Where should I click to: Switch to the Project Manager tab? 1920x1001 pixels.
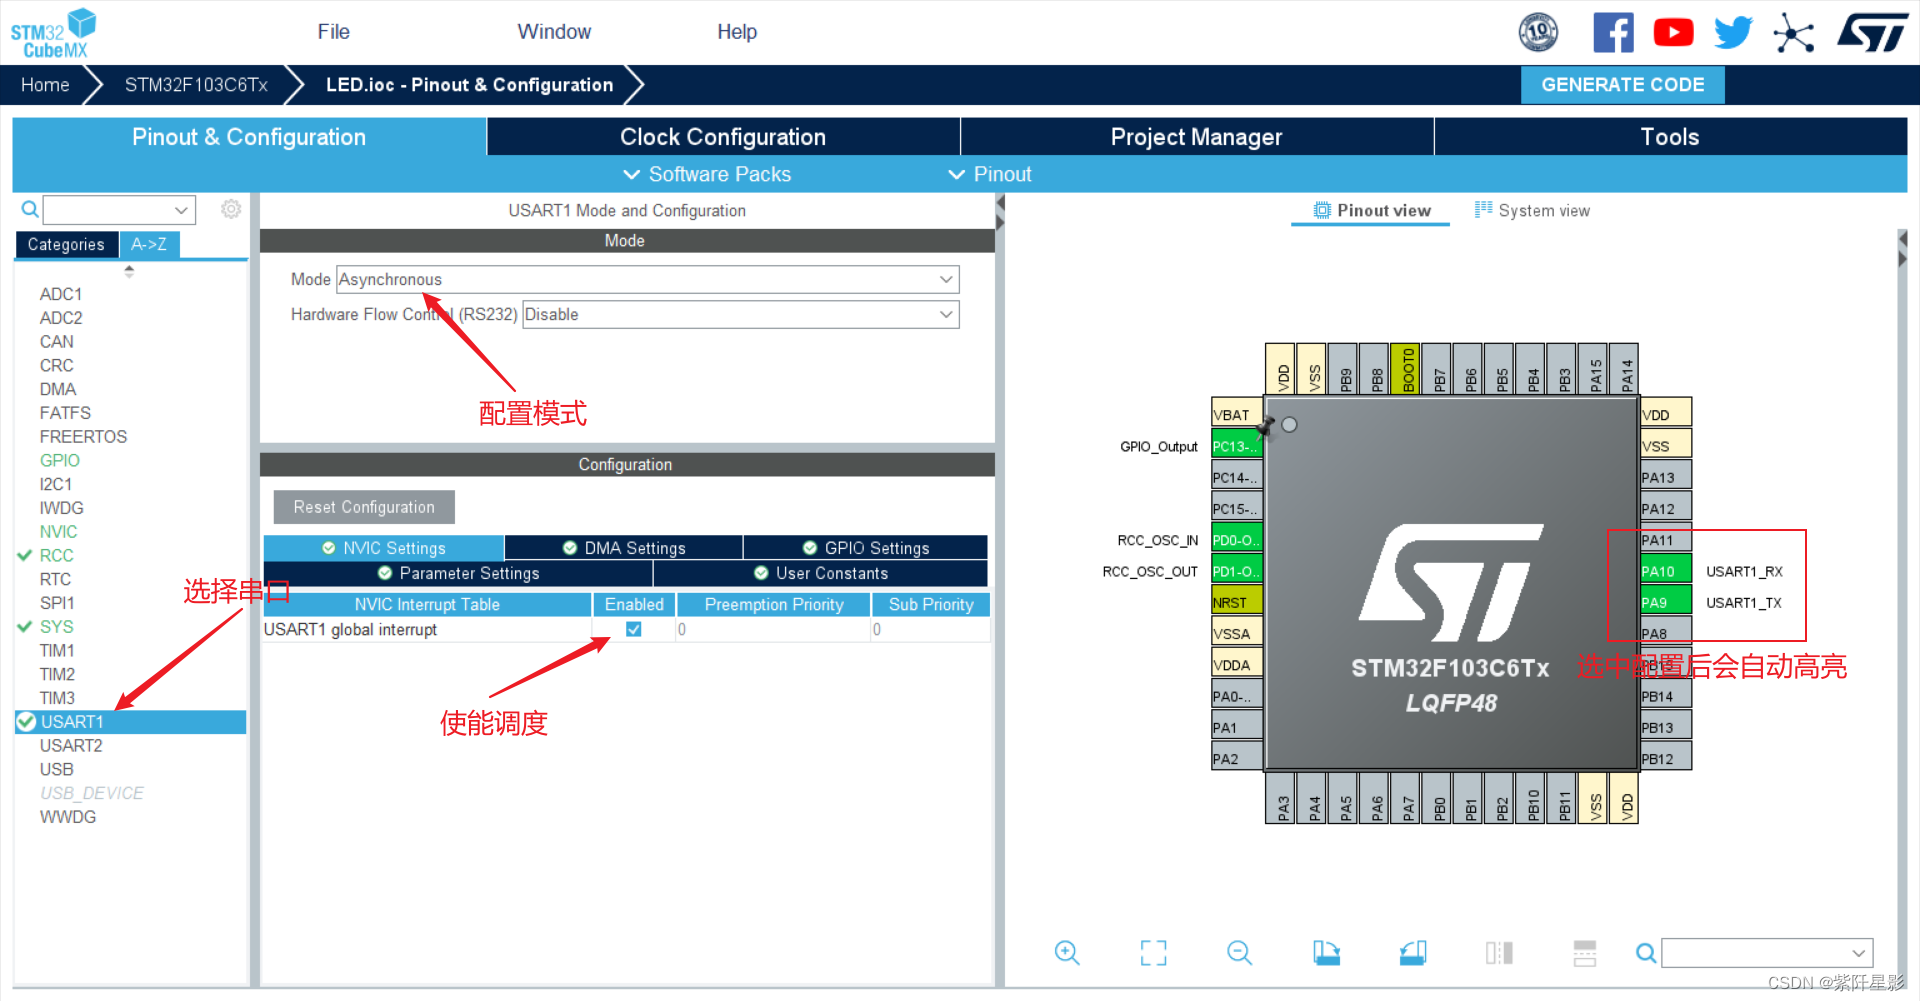tap(1196, 137)
